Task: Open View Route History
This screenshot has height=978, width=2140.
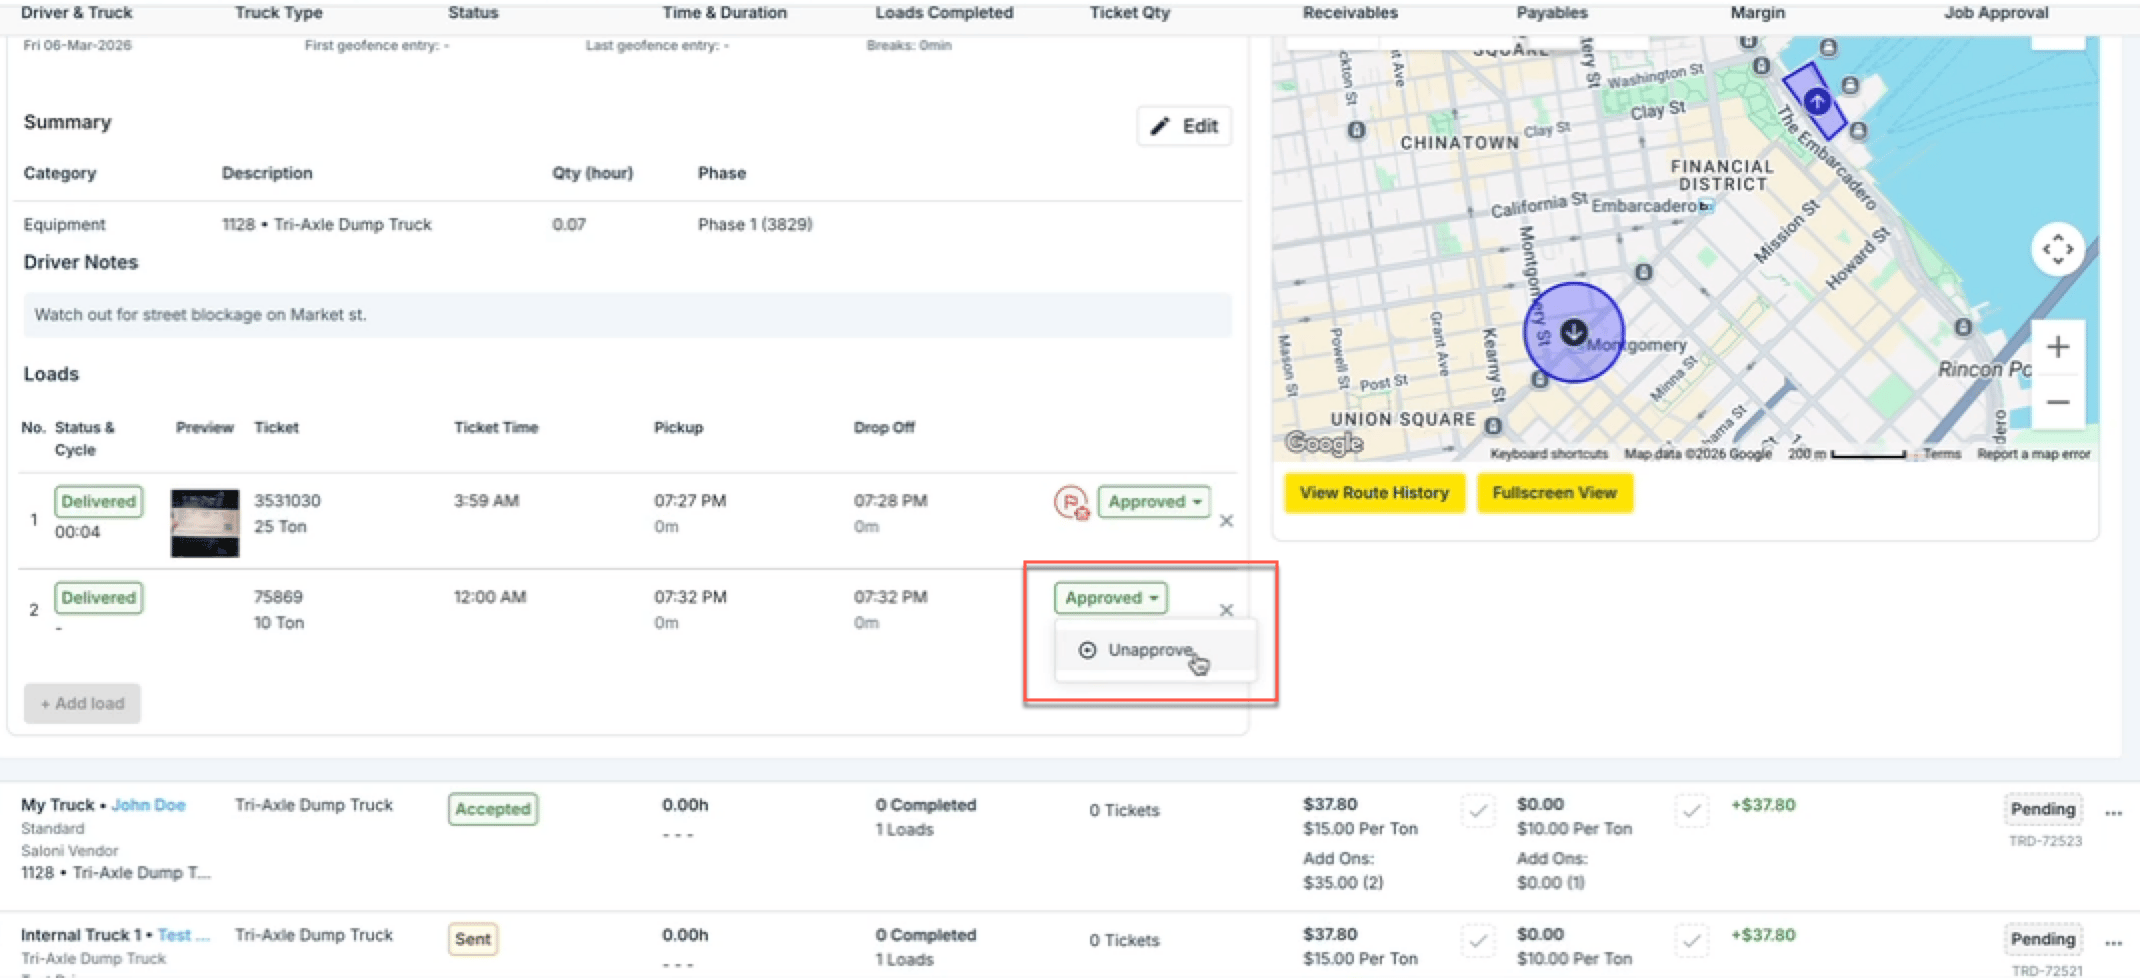Action: [1374, 493]
